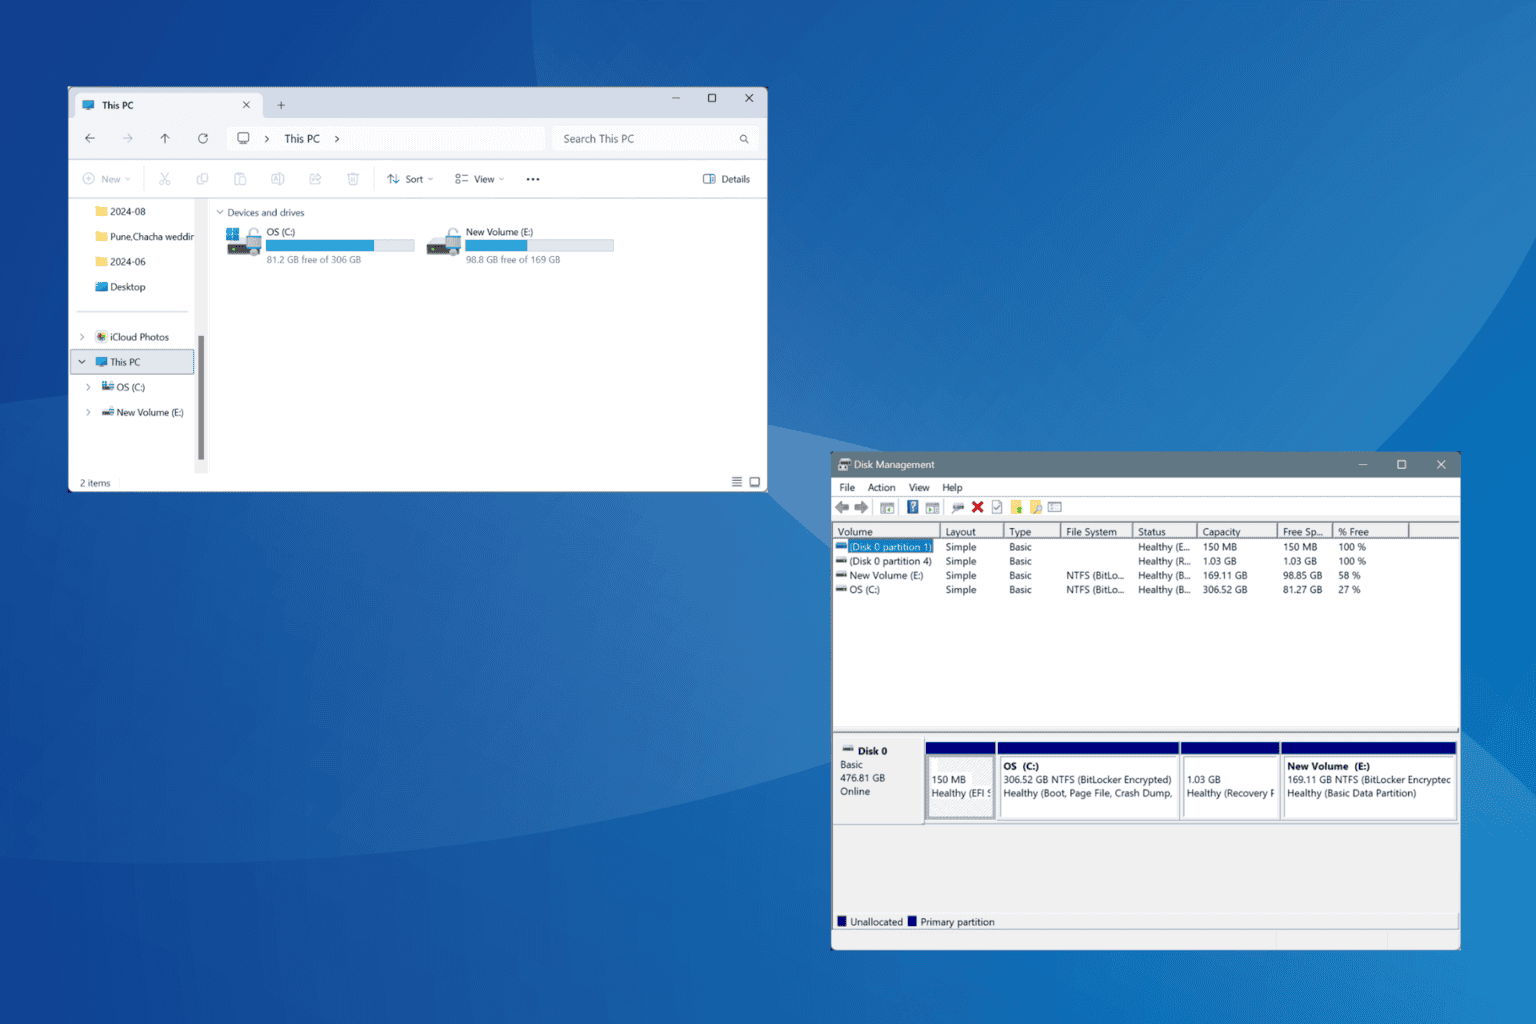Toggle the console tree pane icon in Disk Management
1536x1024 pixels.
(887, 507)
